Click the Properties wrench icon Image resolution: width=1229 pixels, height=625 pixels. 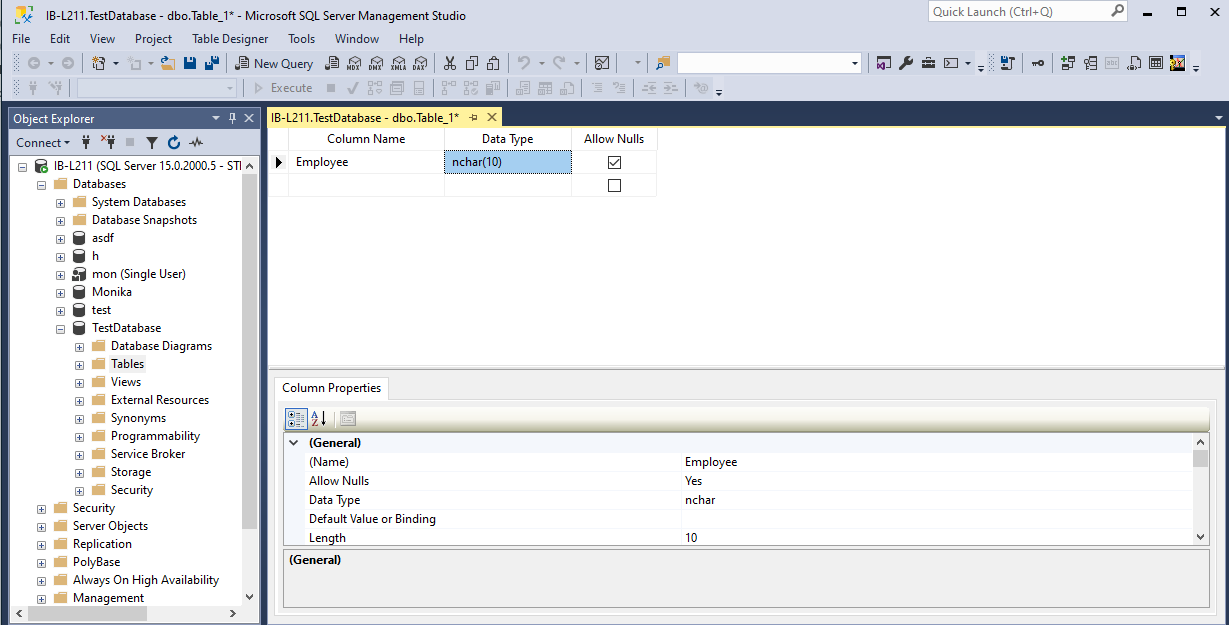[x=906, y=63]
